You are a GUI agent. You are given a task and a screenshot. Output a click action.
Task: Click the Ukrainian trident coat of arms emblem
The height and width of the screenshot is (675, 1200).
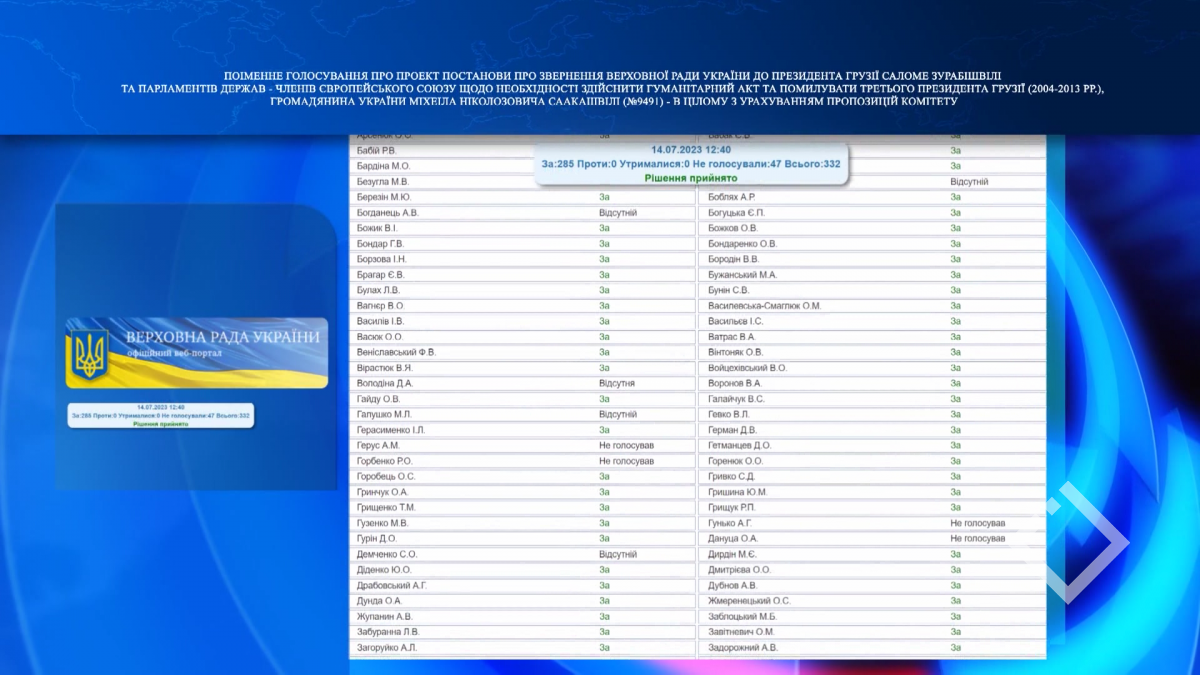pos(90,355)
